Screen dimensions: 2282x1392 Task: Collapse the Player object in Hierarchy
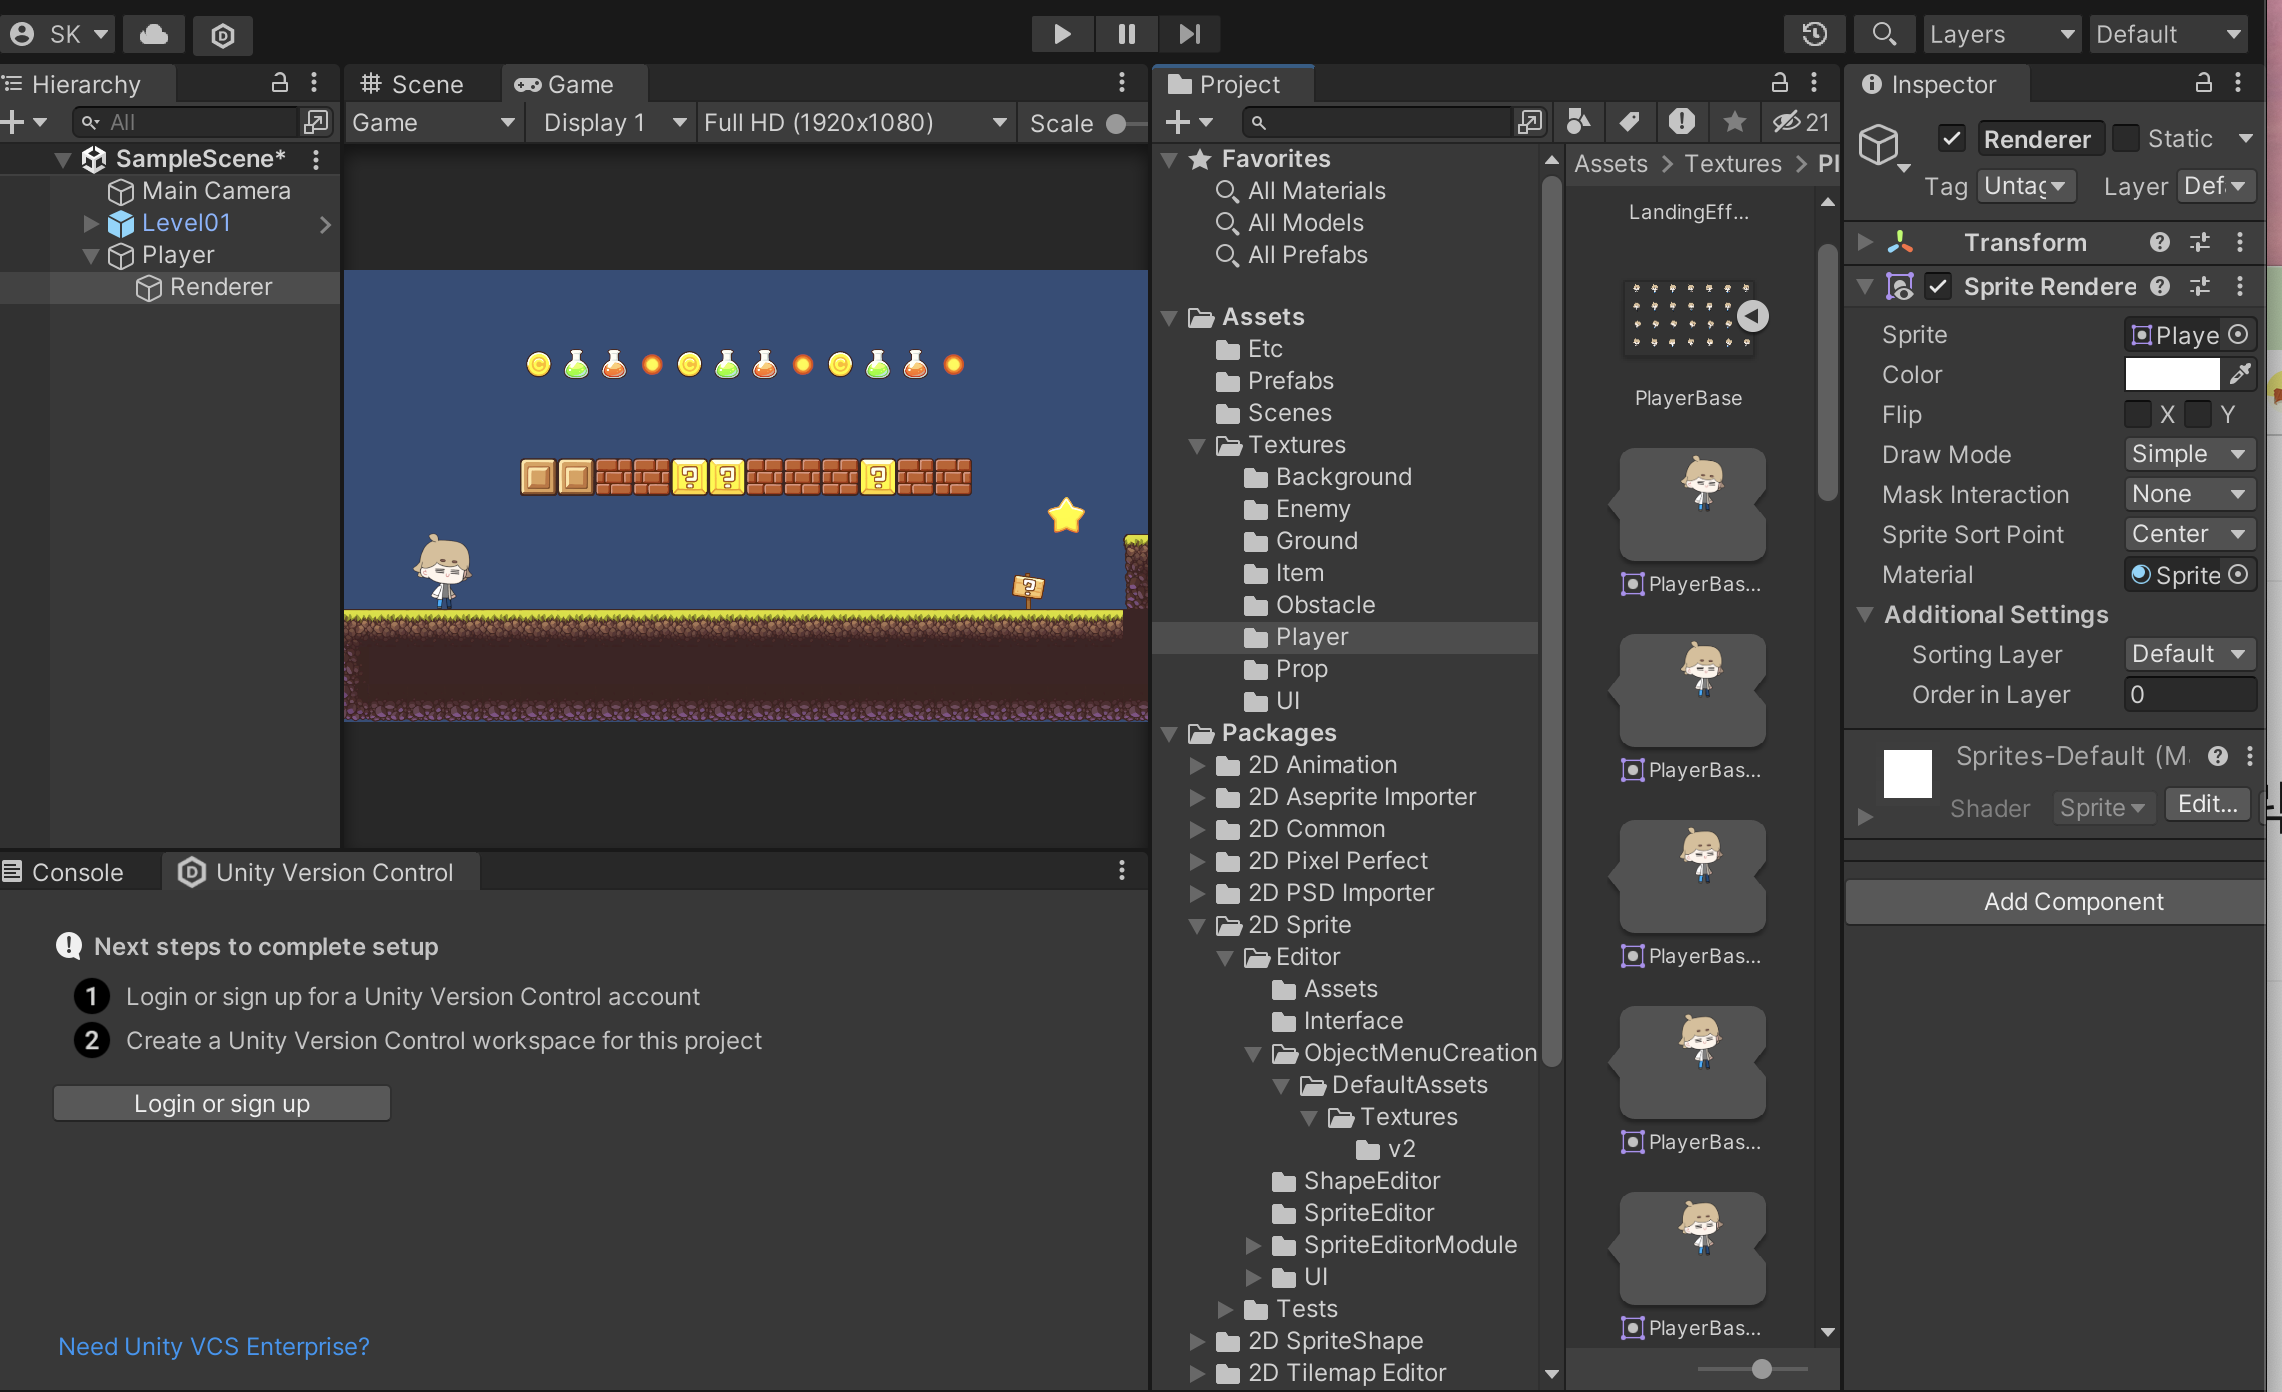(x=90, y=256)
